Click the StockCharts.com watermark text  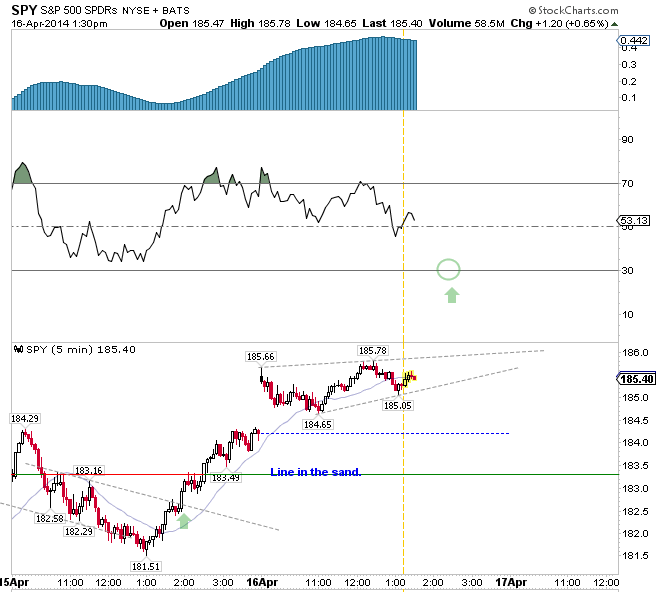(x=573, y=10)
